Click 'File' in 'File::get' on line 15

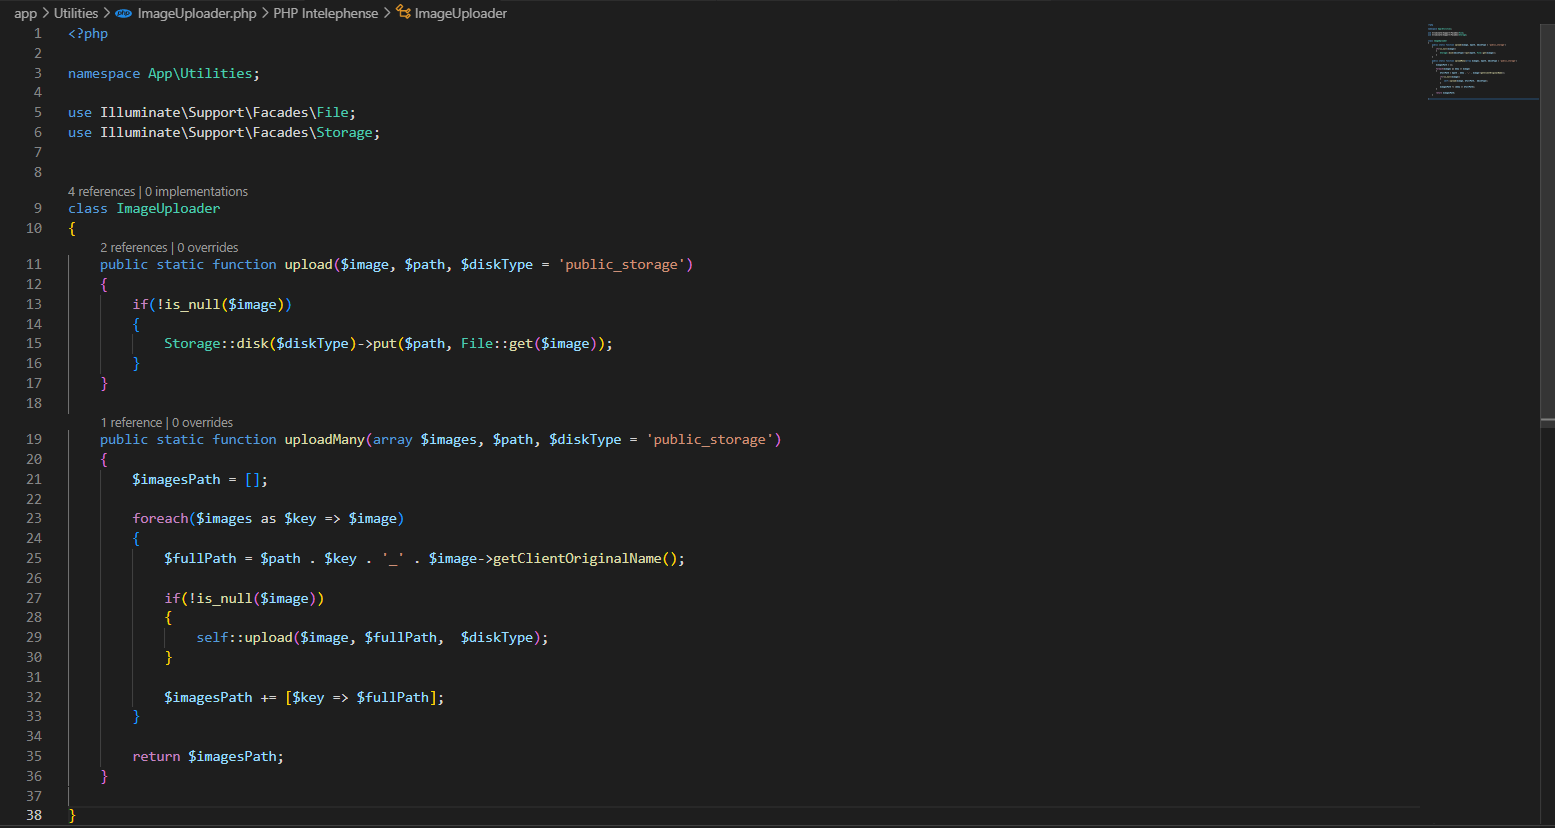click(477, 343)
